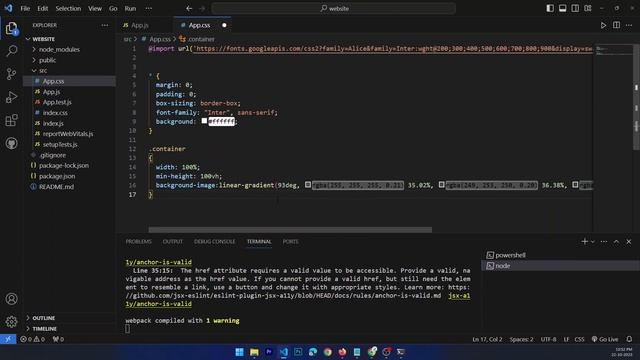This screenshot has height=360, width=640.
Task: Open the Go menu
Action: 113,8
